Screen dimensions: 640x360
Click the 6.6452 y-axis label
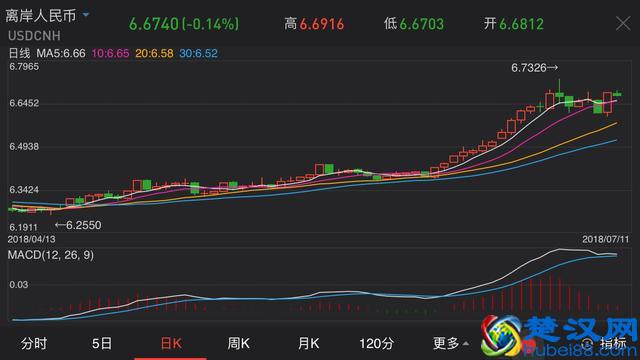coord(24,103)
